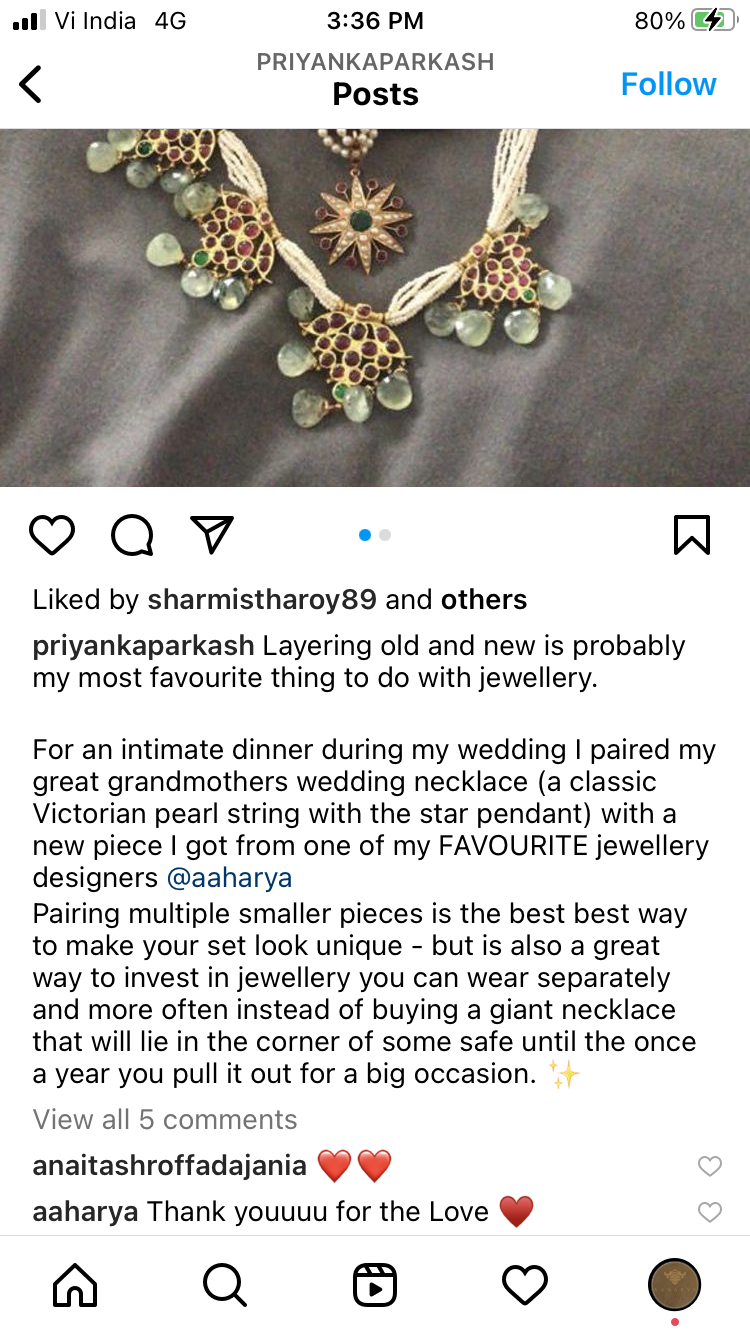This screenshot has width=750, height=1334.
Task: Open sharmistharoy89's profile from likes
Action: coord(262,599)
